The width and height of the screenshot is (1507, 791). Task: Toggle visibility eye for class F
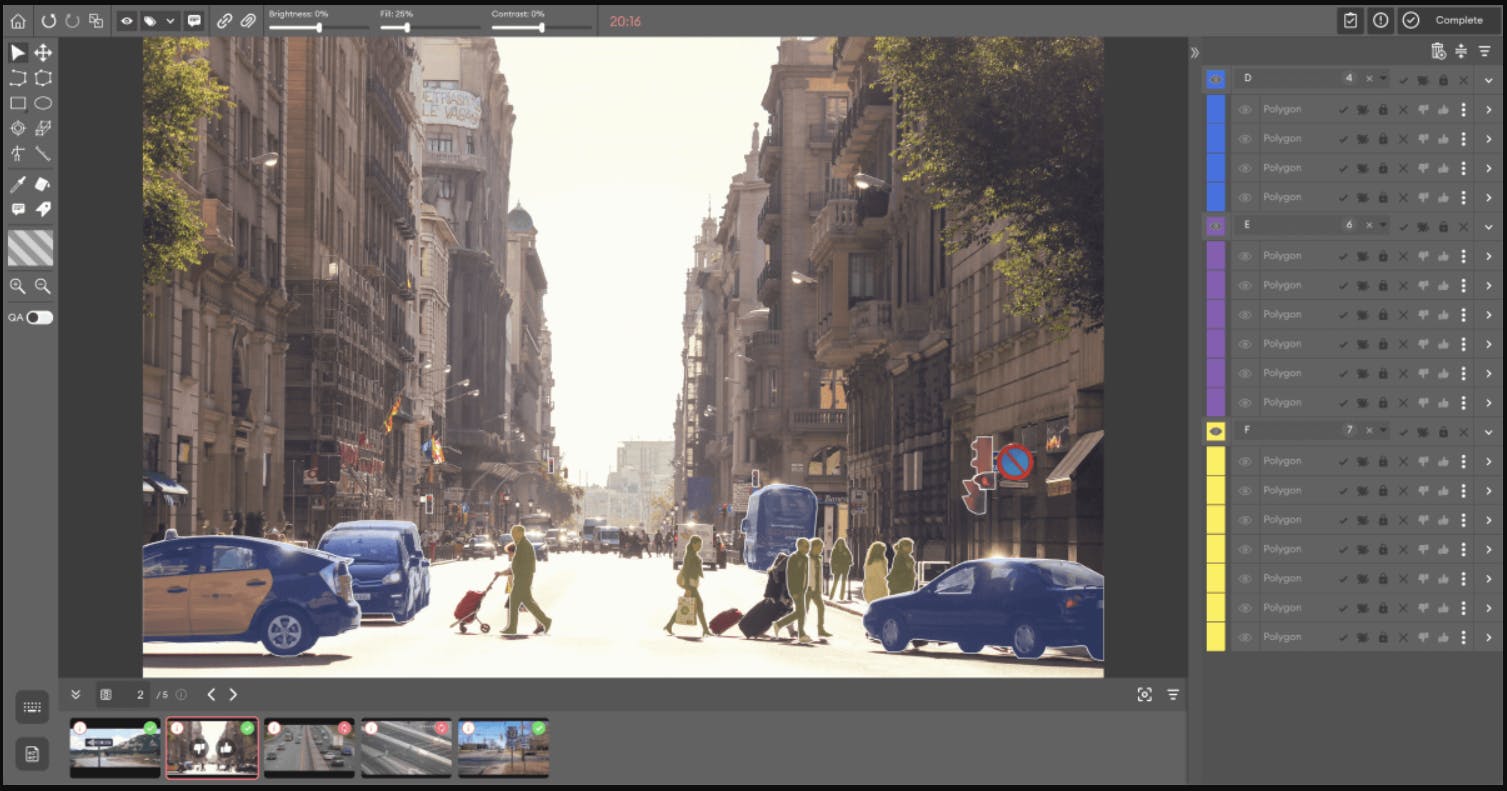pyautogui.click(x=1215, y=431)
